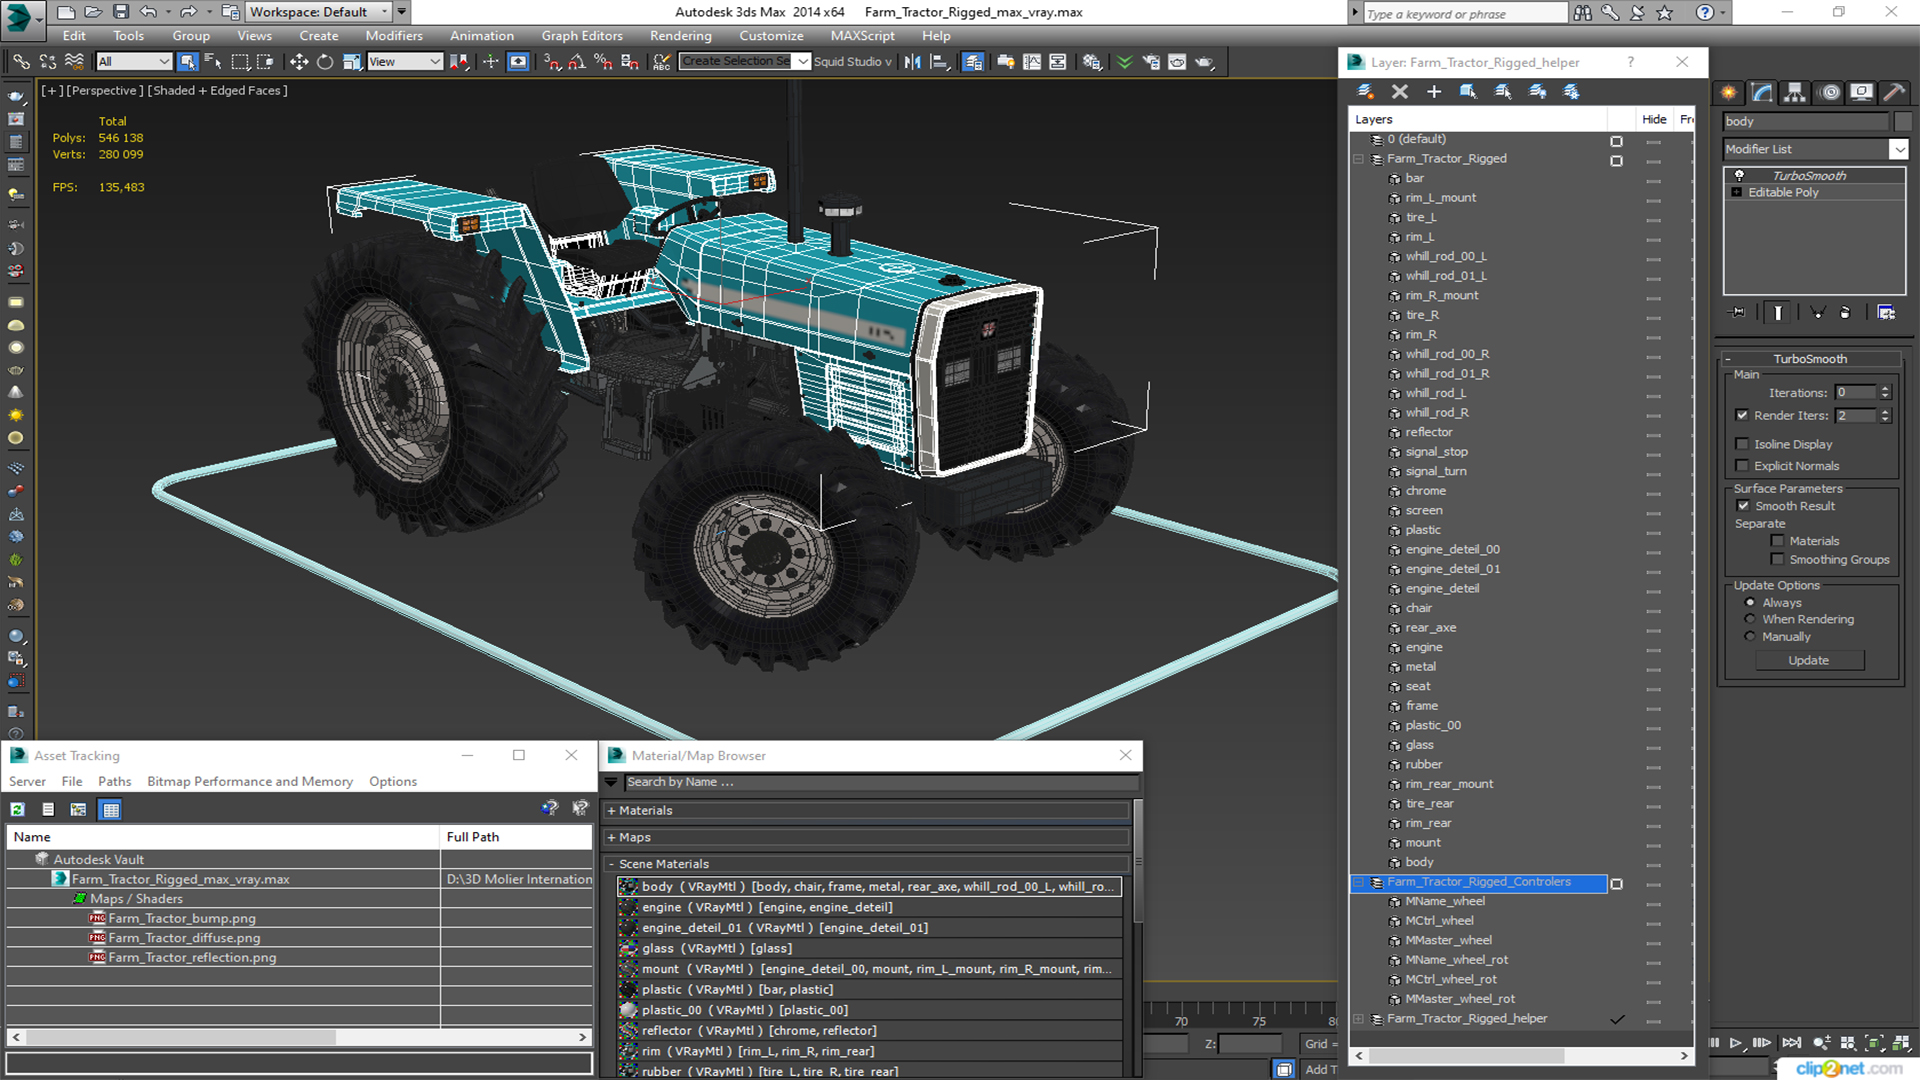
Task: Select the Move tool in main toolbar
Action: 298,62
